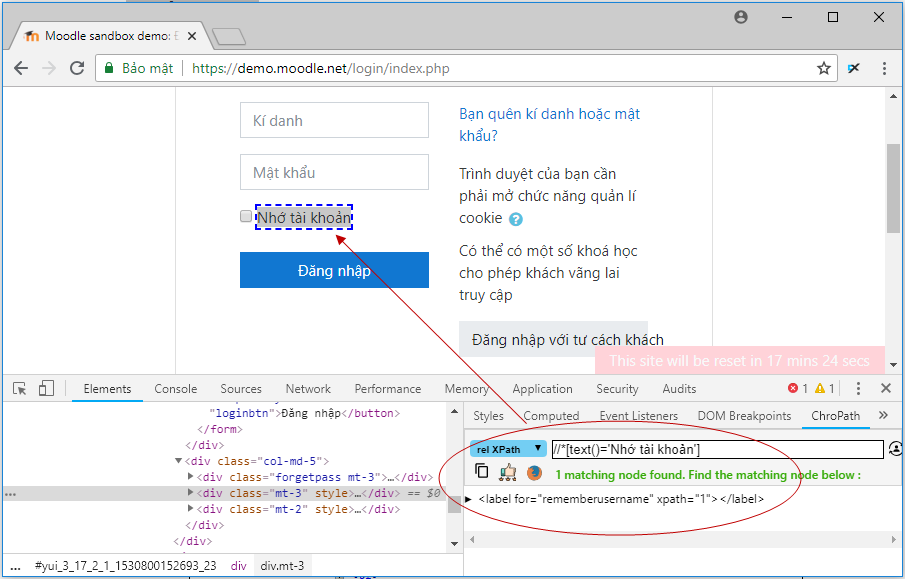
Task: Switch to the Application tab
Action: click(x=543, y=389)
